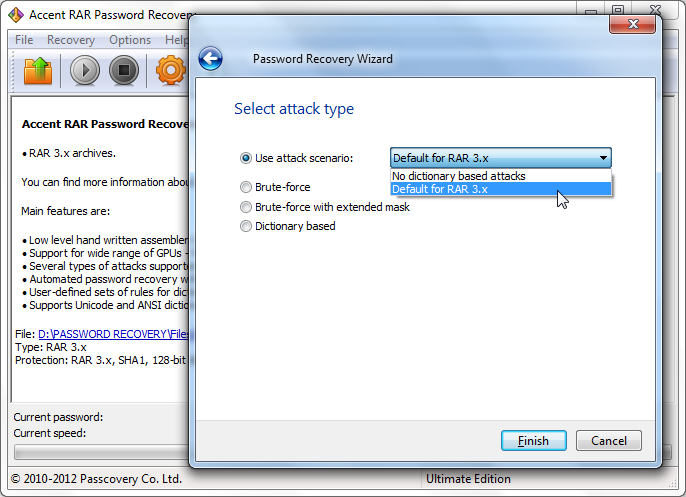This screenshot has height=497, width=686.
Task: Stop recovery with the stop icon
Action: pyautogui.click(x=124, y=70)
